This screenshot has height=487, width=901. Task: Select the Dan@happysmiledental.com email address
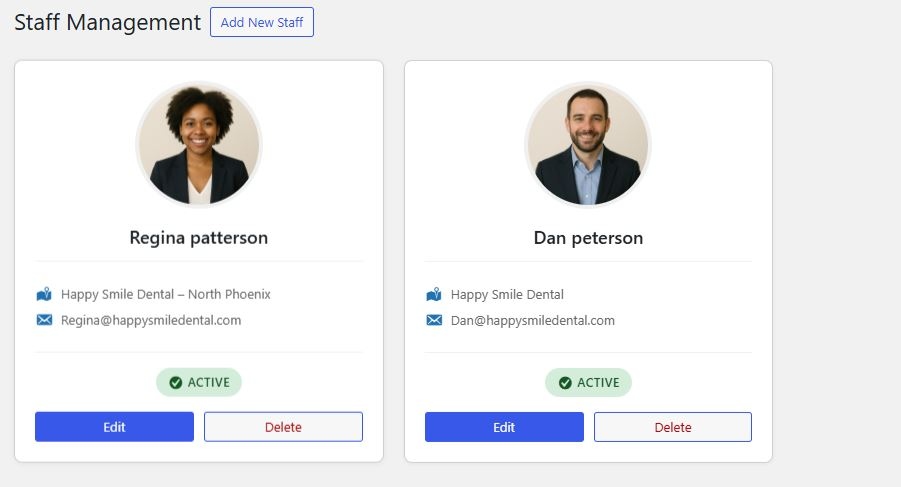click(533, 321)
